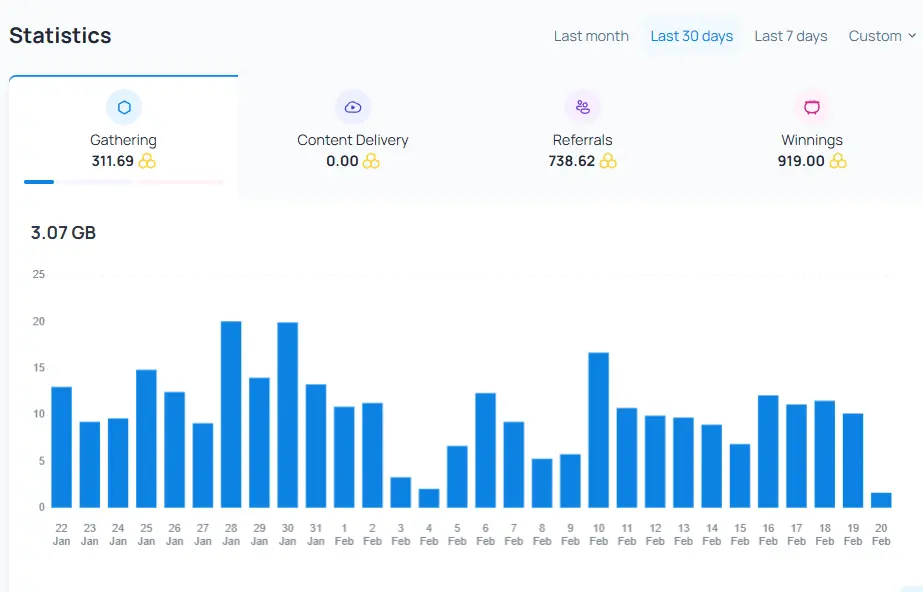Click the Gathering hexagon icon

(124, 107)
